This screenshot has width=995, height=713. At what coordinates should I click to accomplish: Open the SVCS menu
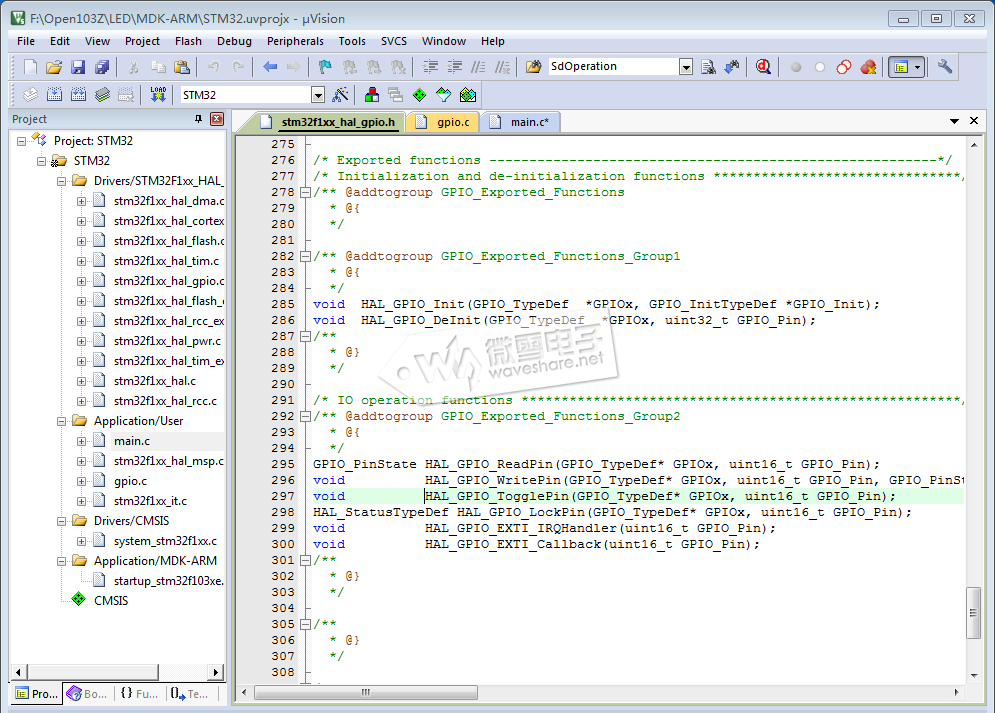pos(394,41)
